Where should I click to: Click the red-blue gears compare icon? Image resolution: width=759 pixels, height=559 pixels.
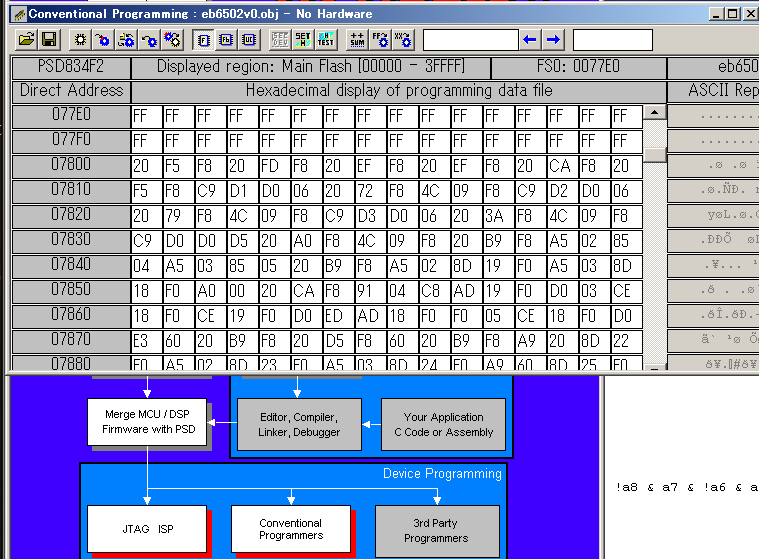172,40
